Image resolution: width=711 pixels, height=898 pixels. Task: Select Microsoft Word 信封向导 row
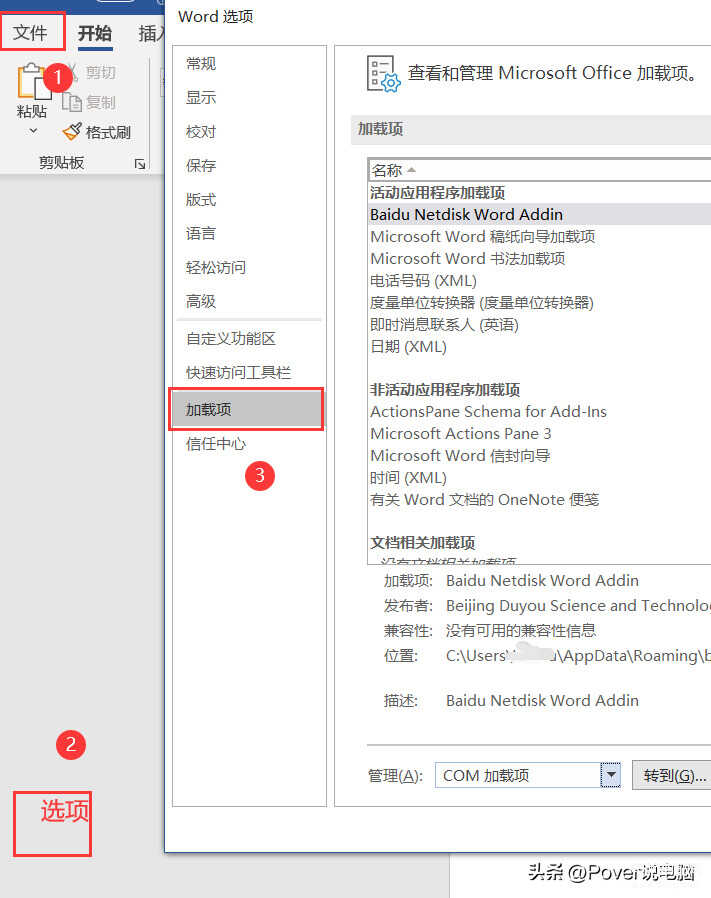click(540, 455)
